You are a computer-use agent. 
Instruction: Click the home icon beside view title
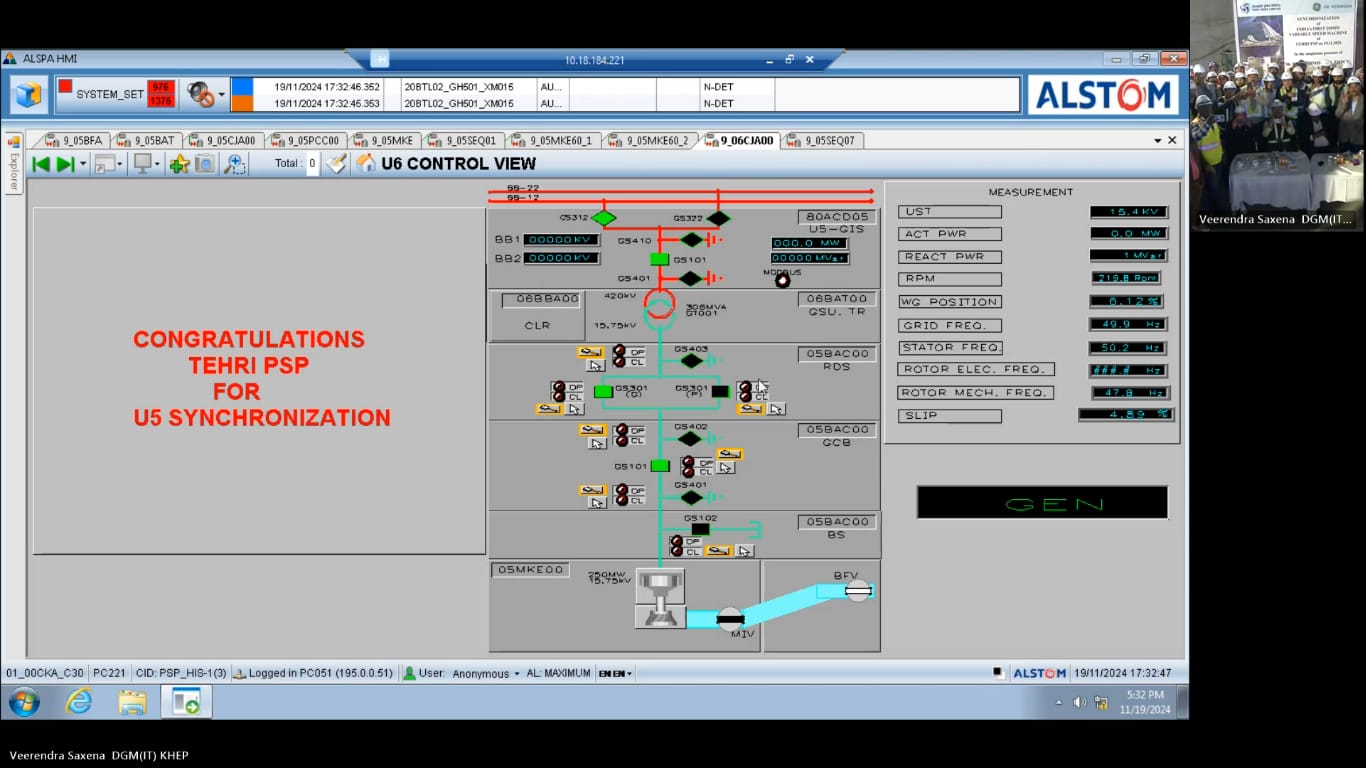[366, 164]
